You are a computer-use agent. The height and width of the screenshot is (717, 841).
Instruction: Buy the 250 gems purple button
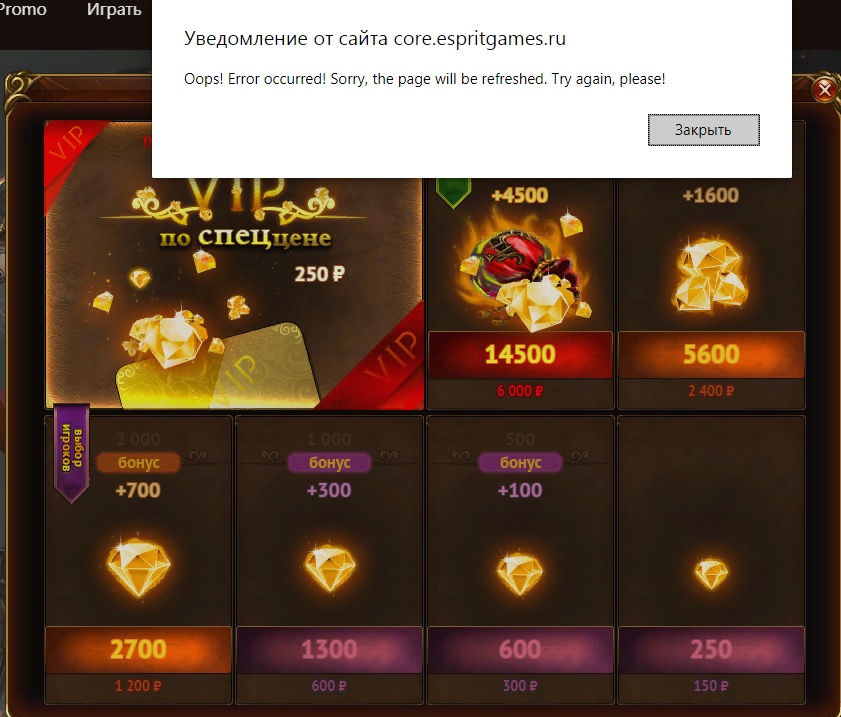[x=711, y=649]
